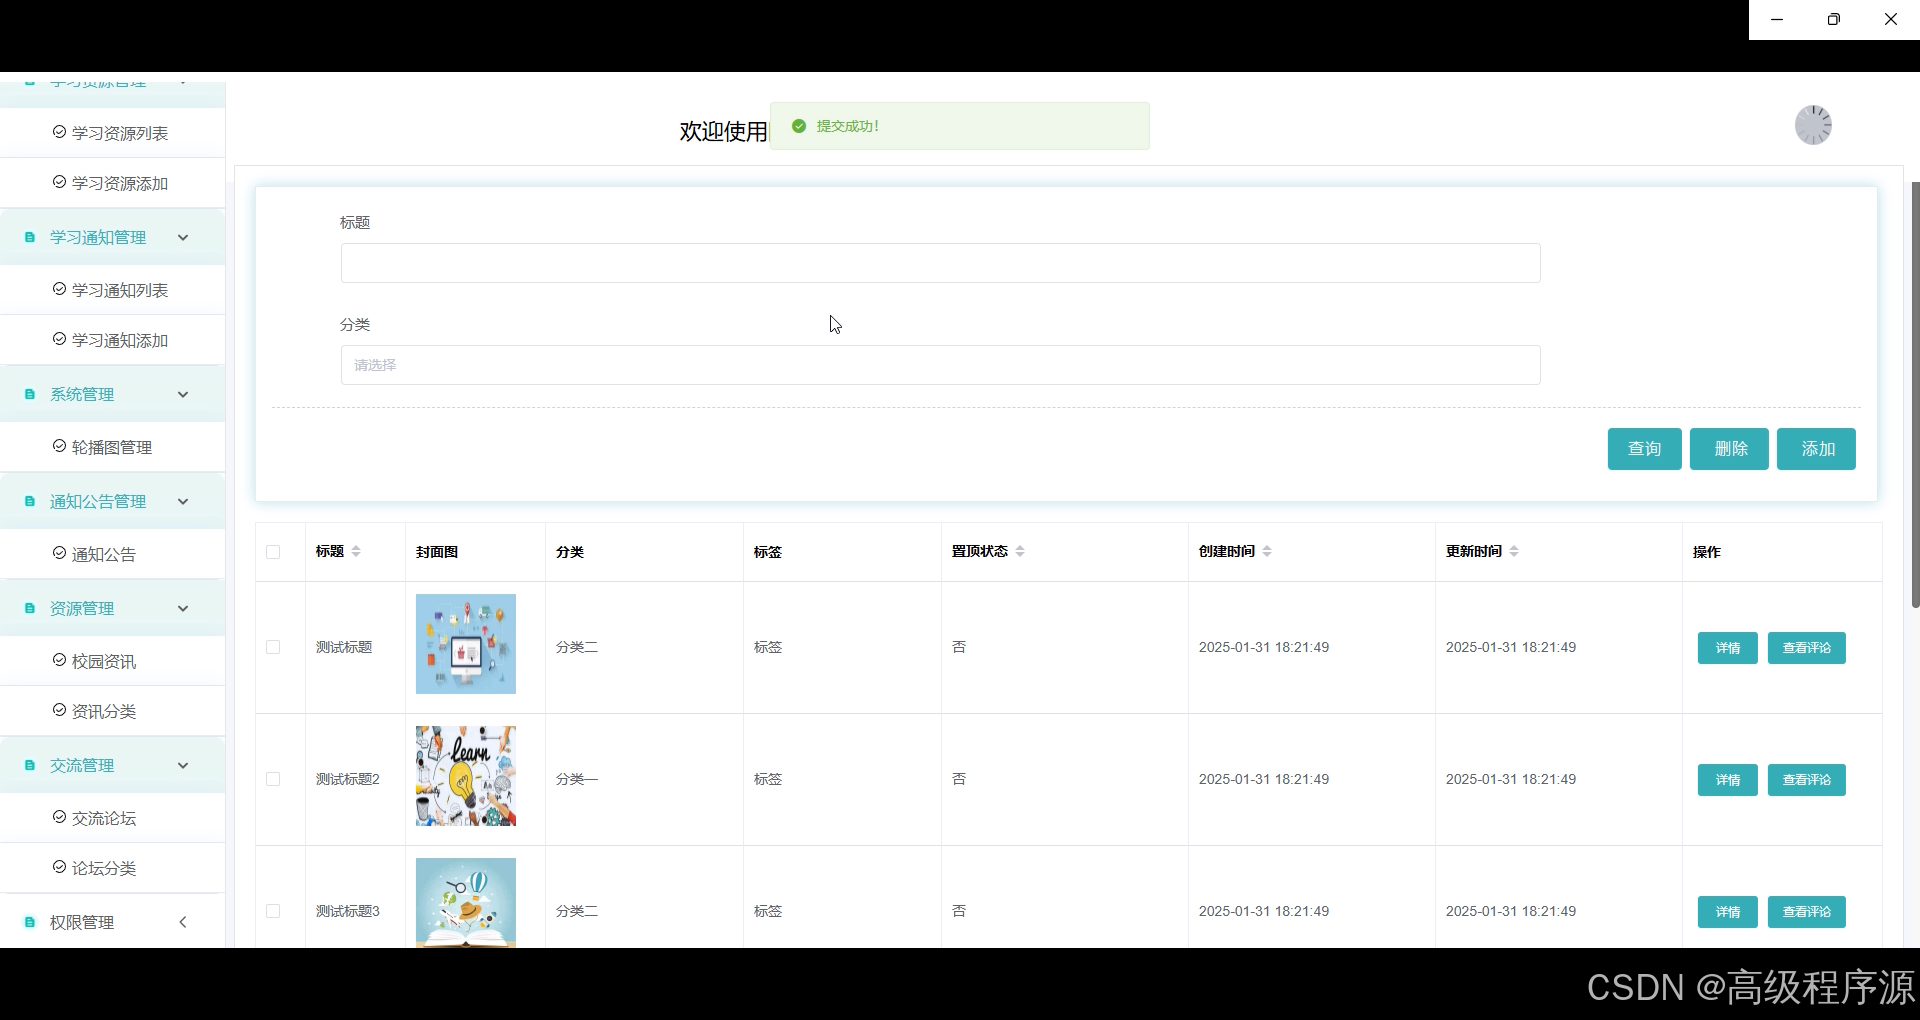Open 论坛分类 menu item
This screenshot has width=1920, height=1020.
click(x=112, y=868)
